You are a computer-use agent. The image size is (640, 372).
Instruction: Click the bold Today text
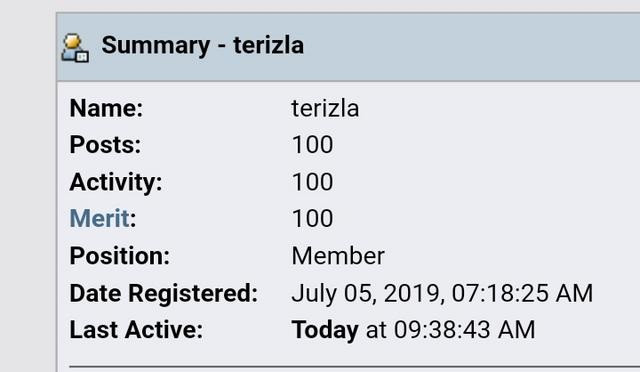coord(325,330)
